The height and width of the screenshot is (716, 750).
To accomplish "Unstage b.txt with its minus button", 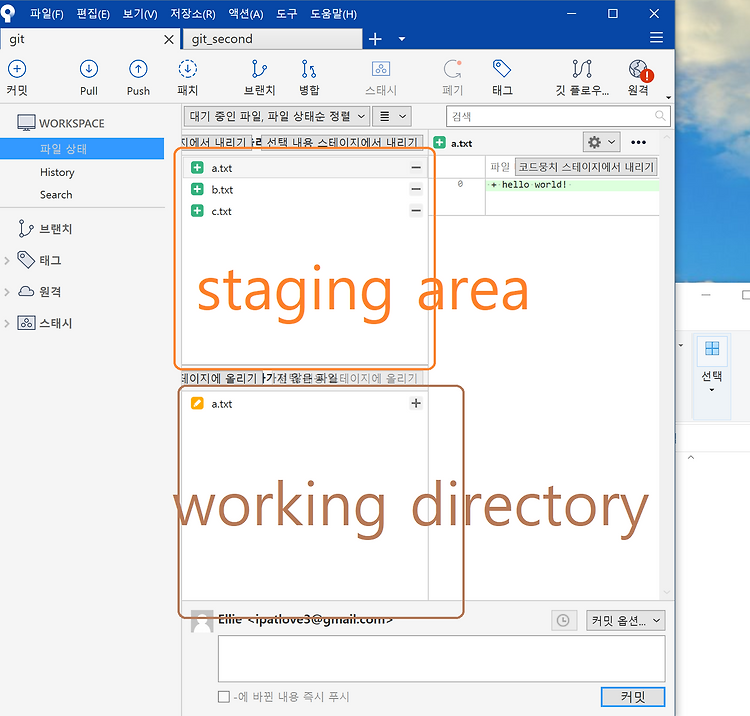I will click(x=416, y=189).
